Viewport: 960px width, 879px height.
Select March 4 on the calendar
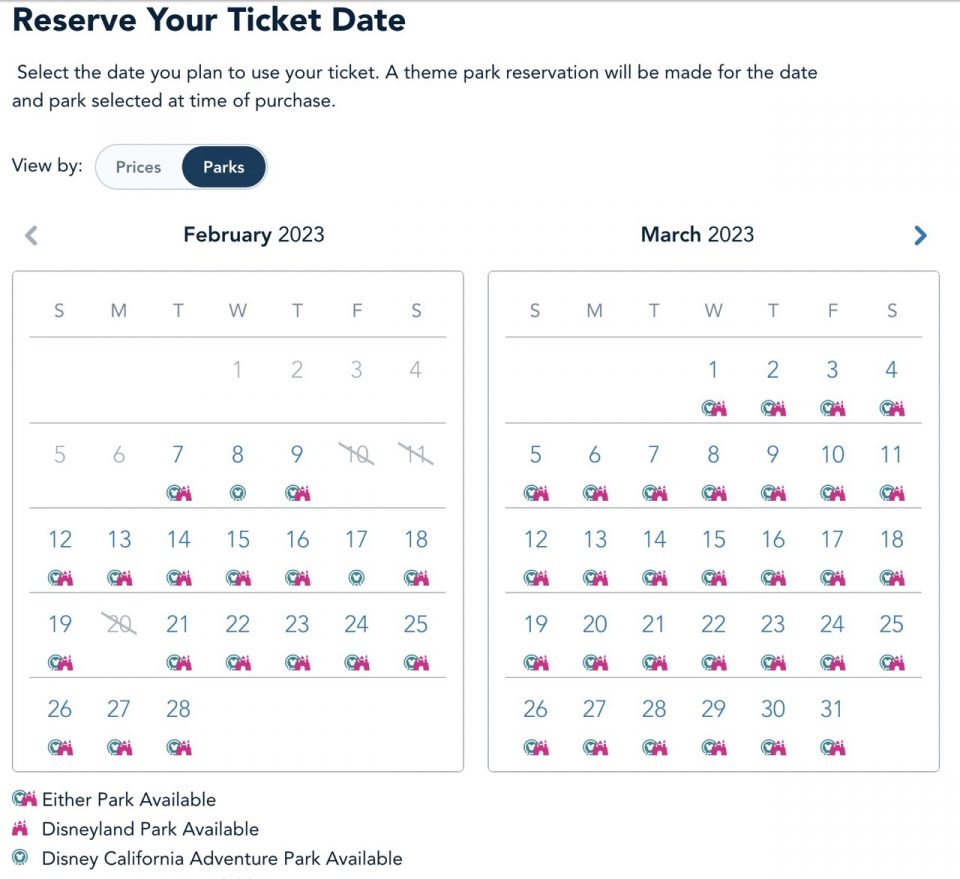[x=891, y=369]
